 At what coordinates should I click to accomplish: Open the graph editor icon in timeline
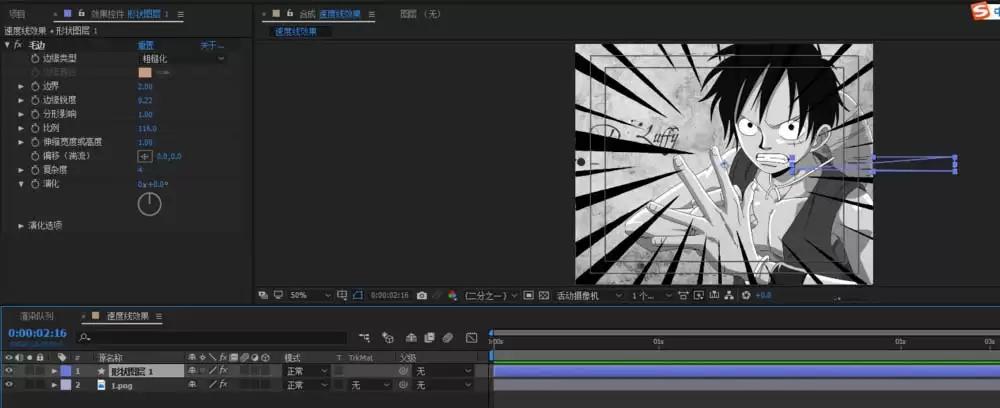pos(471,337)
